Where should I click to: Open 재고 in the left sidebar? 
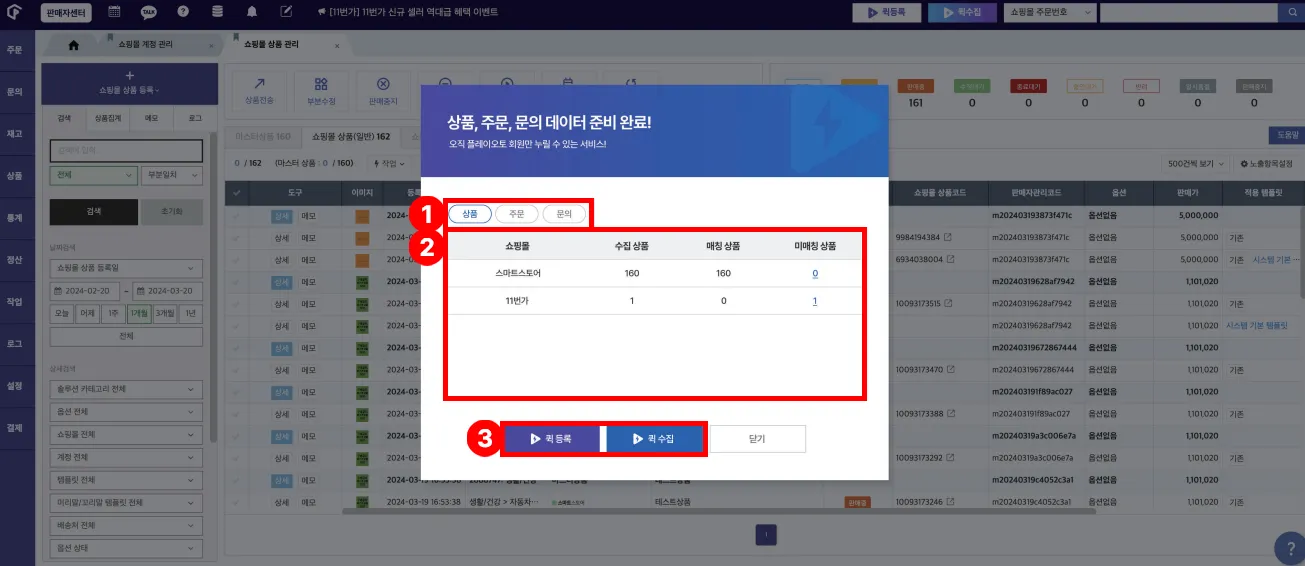(14, 133)
